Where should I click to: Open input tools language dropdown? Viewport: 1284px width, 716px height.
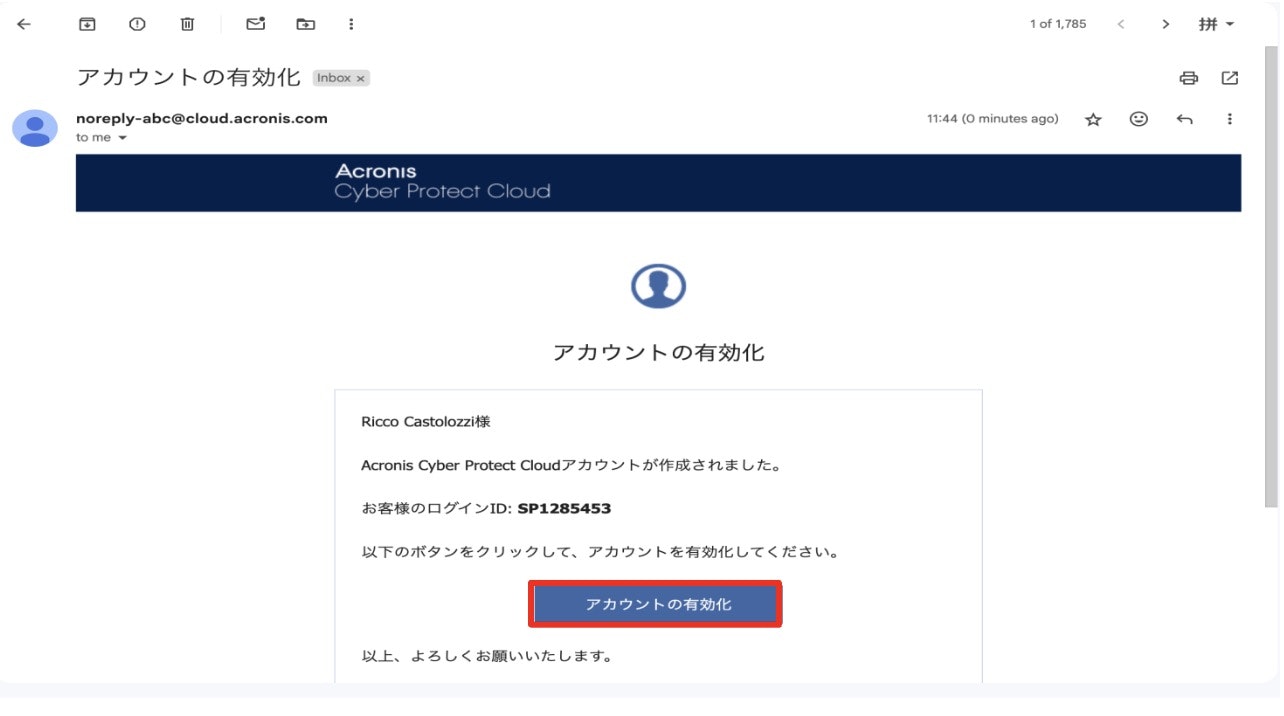(x=1217, y=24)
